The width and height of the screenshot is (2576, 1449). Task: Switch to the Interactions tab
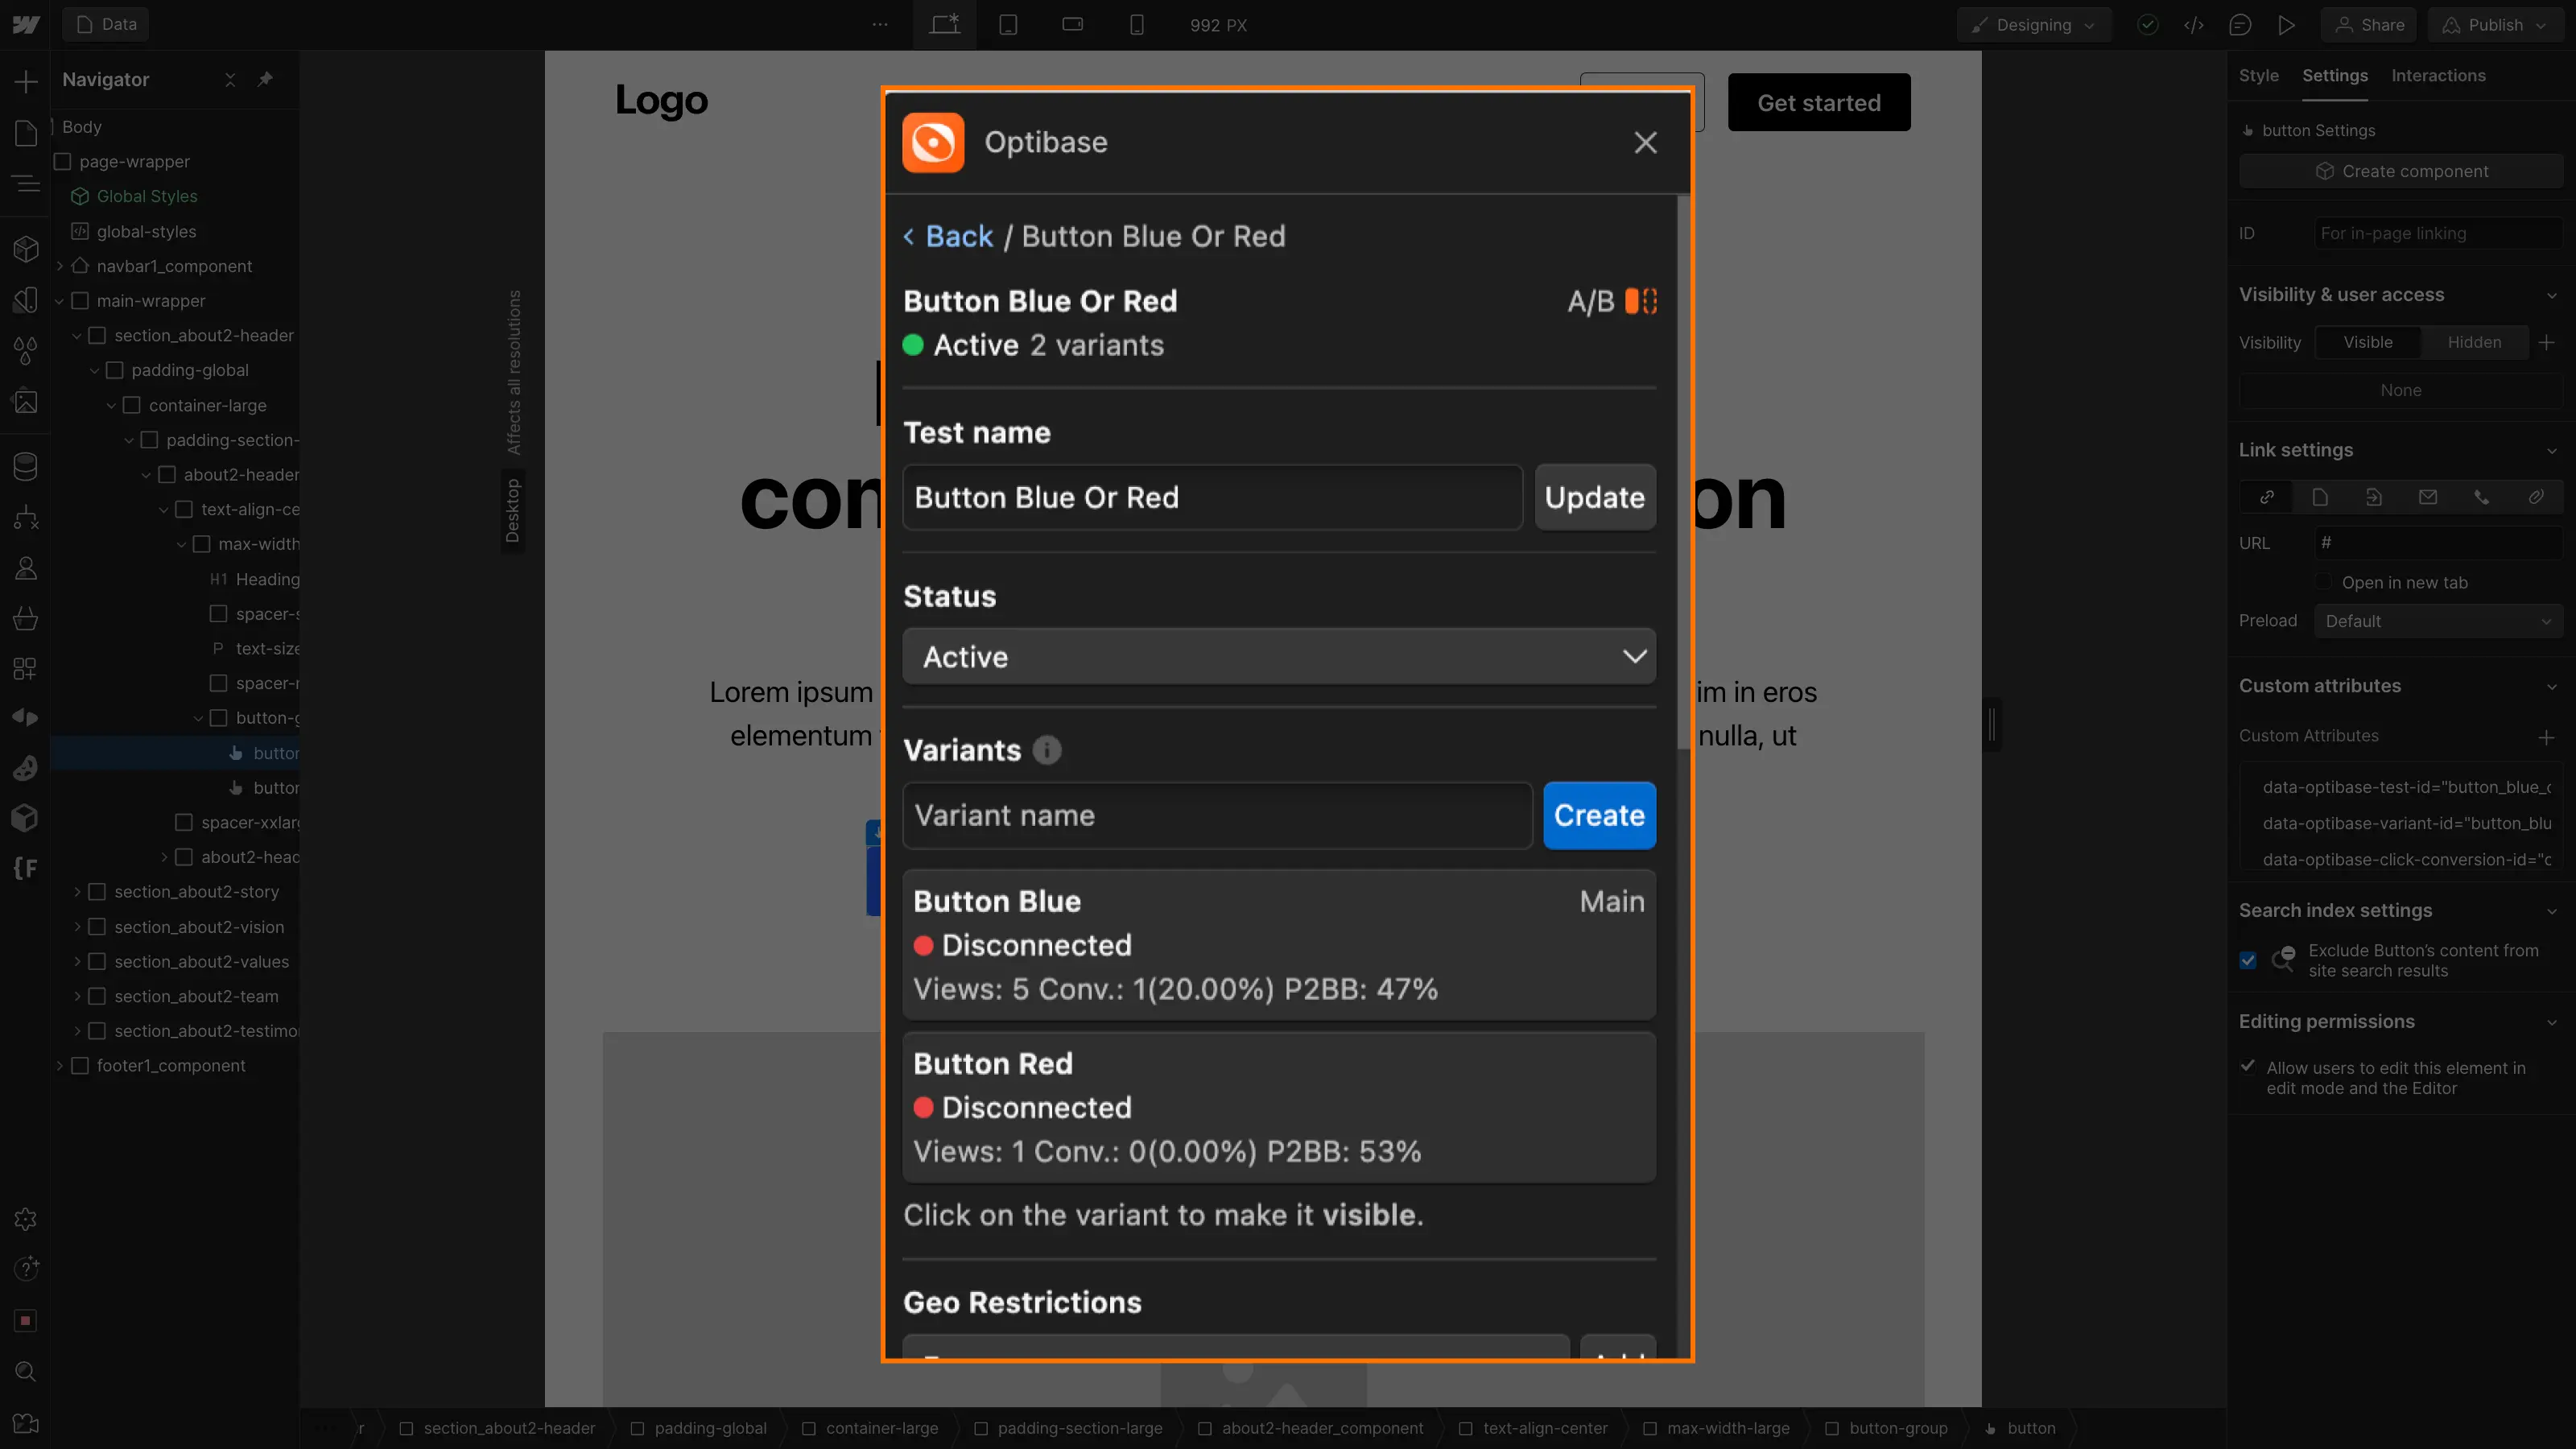click(2438, 75)
